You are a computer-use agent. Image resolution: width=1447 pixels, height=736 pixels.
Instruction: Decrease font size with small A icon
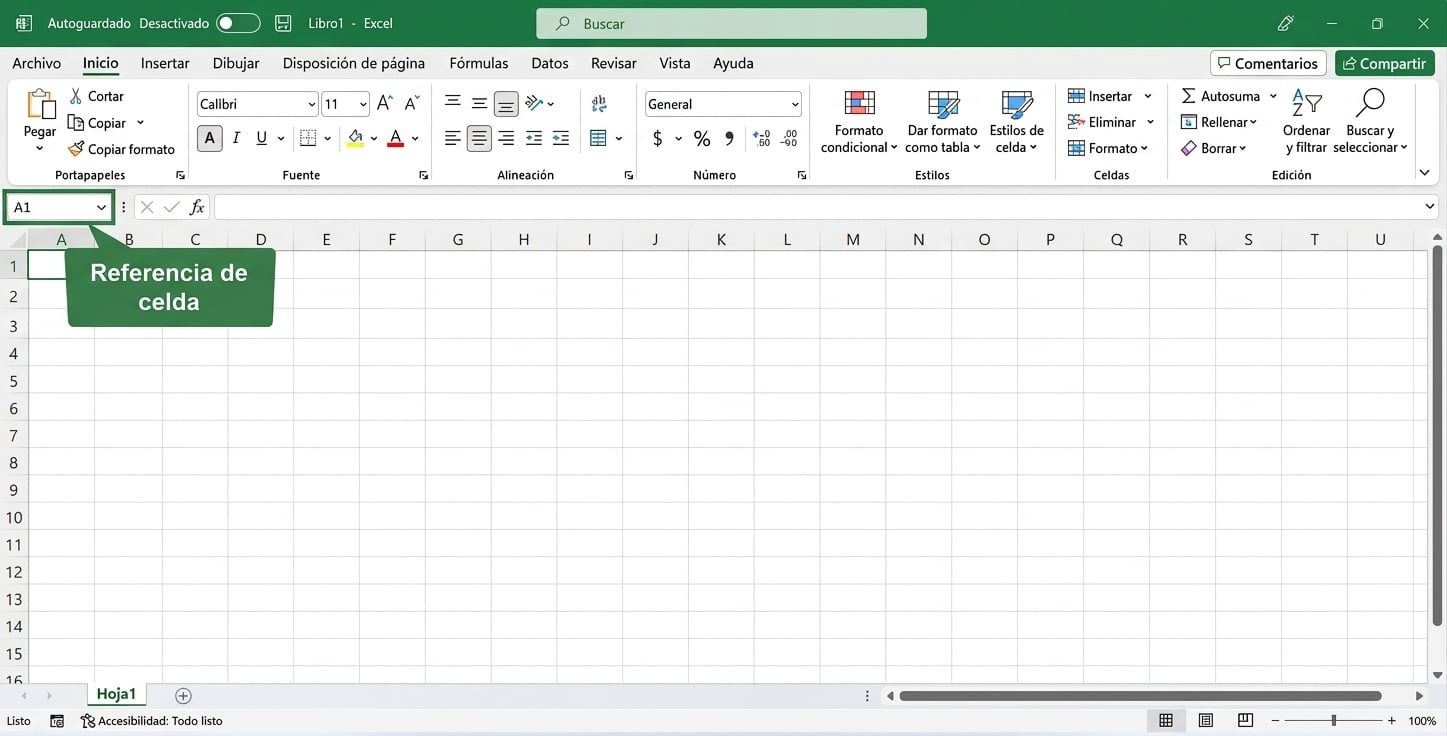click(411, 103)
